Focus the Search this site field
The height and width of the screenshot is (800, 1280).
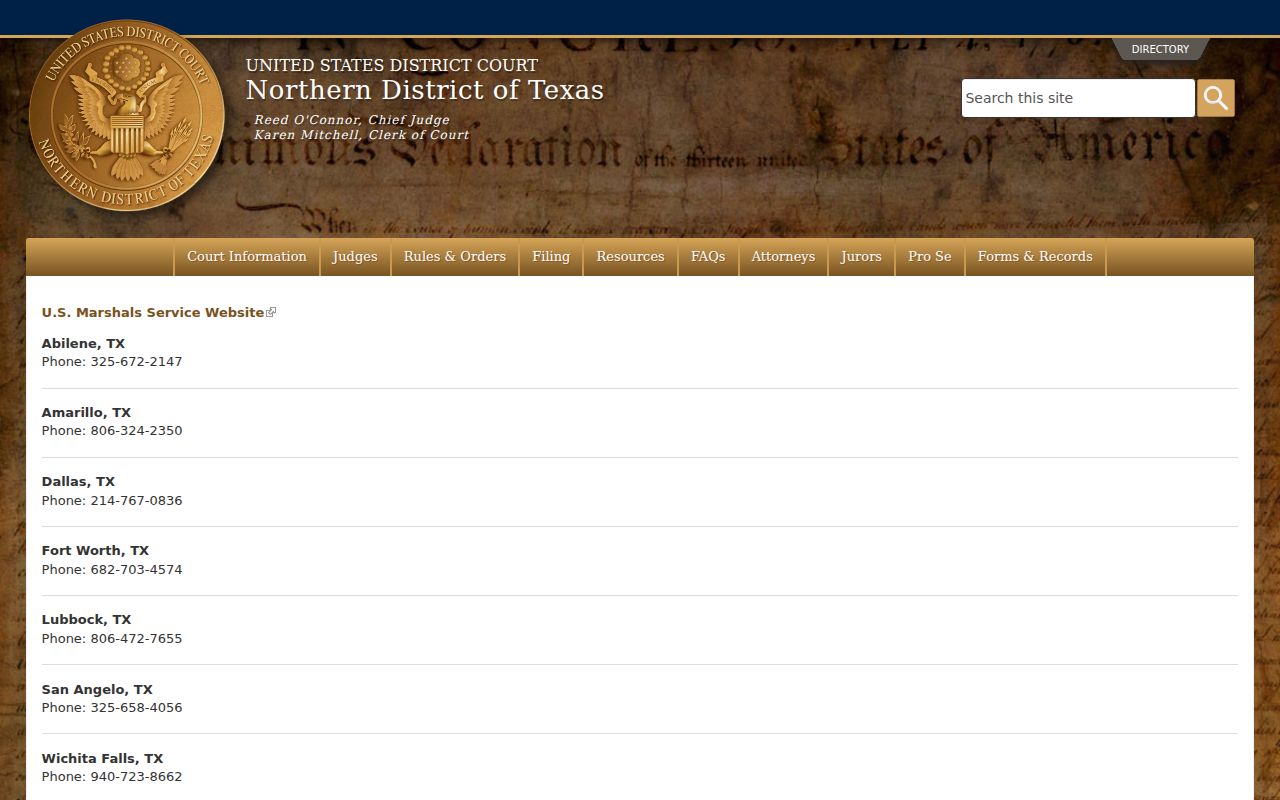pos(1078,98)
